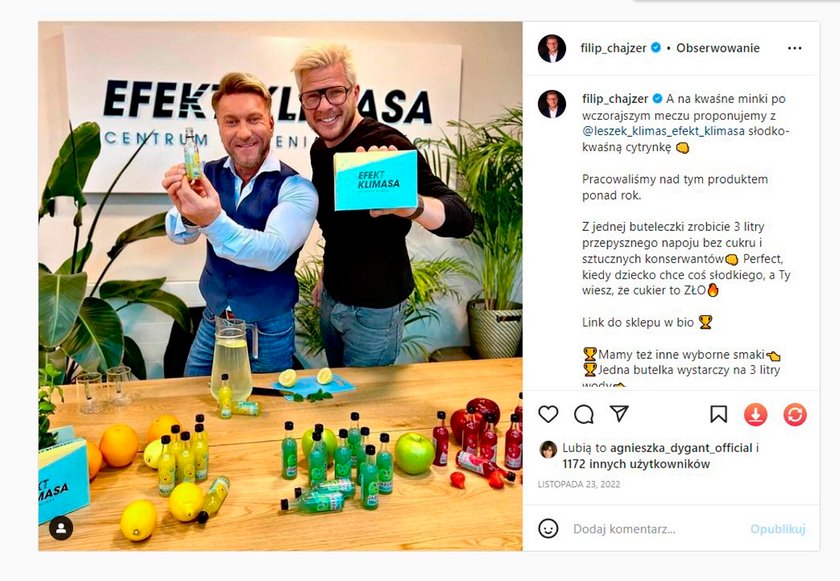Click the Listopada 23, 2022 post date
The width and height of the screenshot is (840, 581).
(579, 484)
